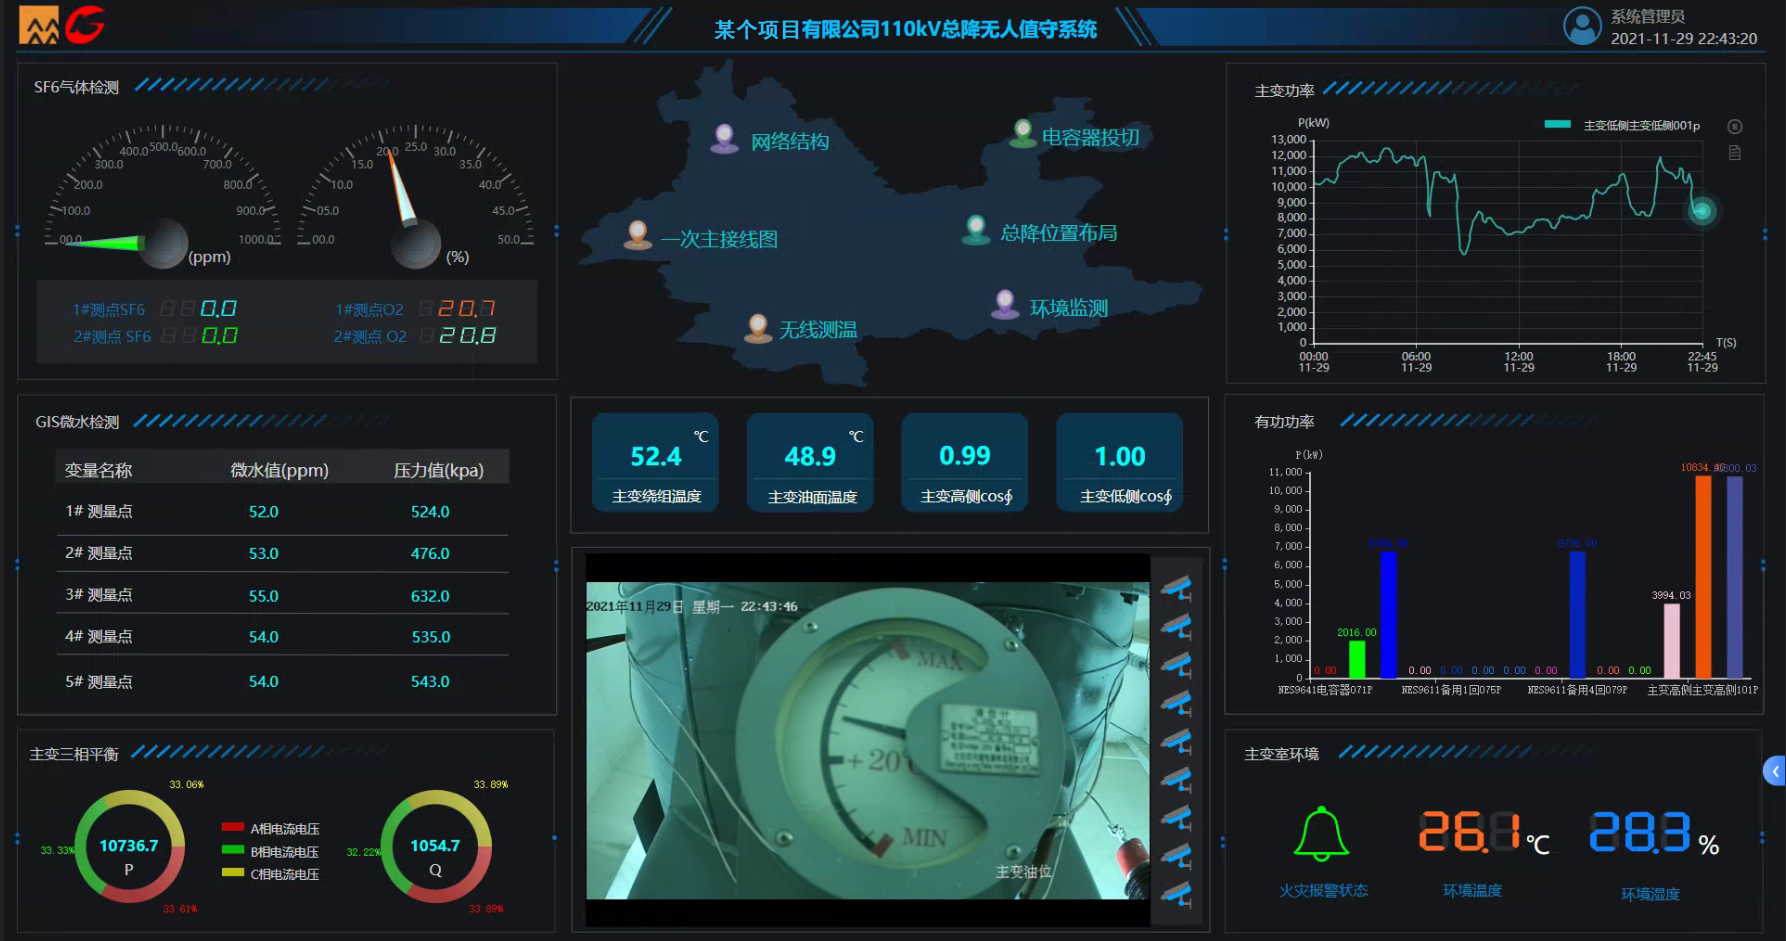Image resolution: width=1786 pixels, height=941 pixels.
Task: Click the date-time 2021-11-29 22:43:20
Action: tap(1684, 39)
